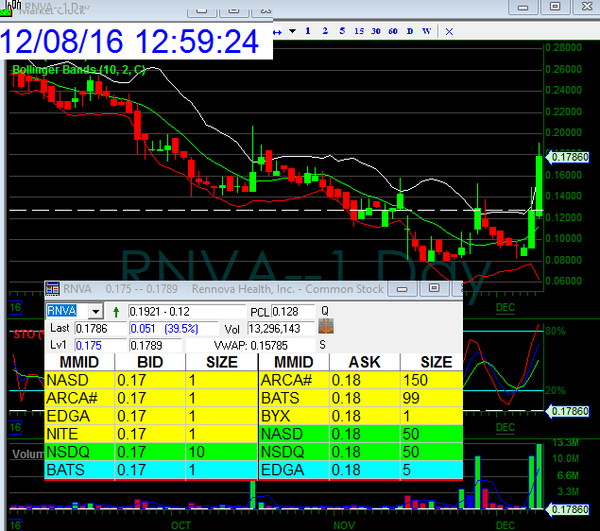
Task: Select the 1-minute chart interval
Action: pyautogui.click(x=308, y=31)
